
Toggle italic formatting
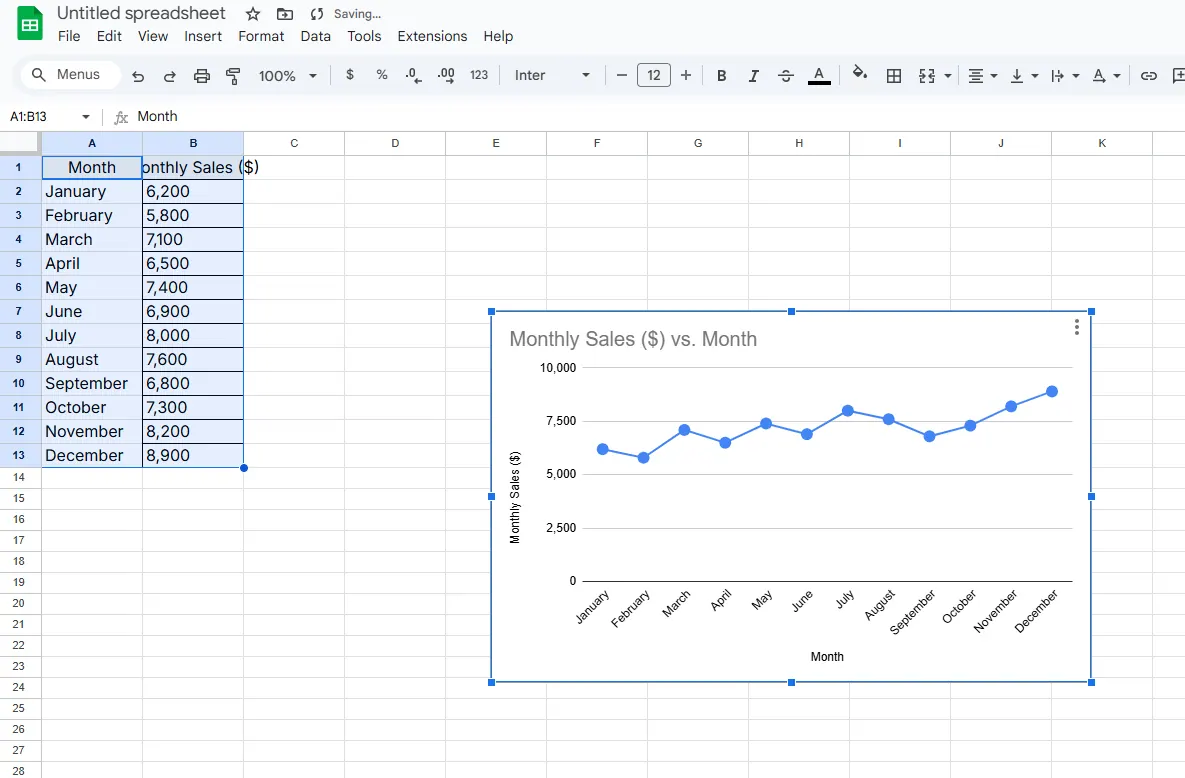pyautogui.click(x=754, y=76)
